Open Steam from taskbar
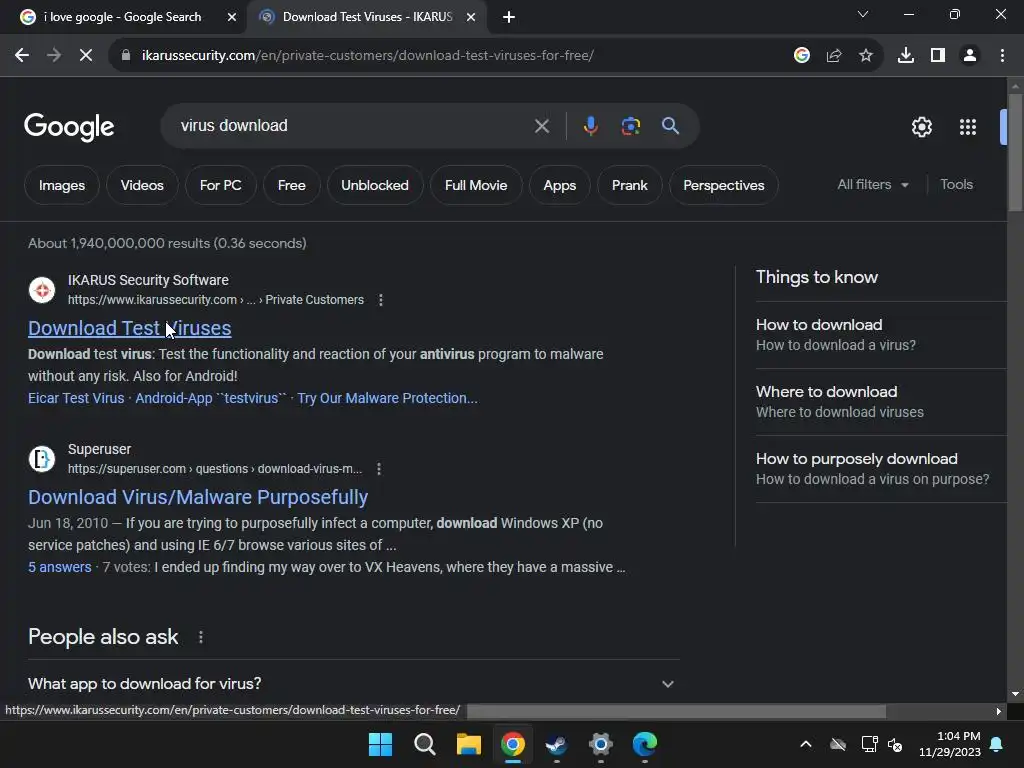This screenshot has height=768, width=1024. (556, 744)
